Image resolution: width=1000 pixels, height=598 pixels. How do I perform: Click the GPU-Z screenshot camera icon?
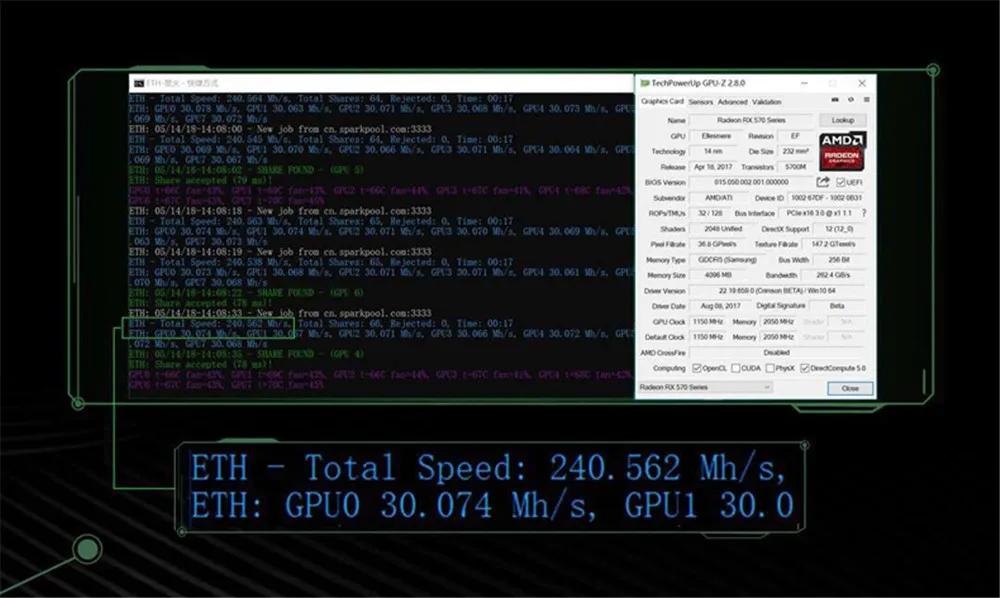[x=835, y=100]
